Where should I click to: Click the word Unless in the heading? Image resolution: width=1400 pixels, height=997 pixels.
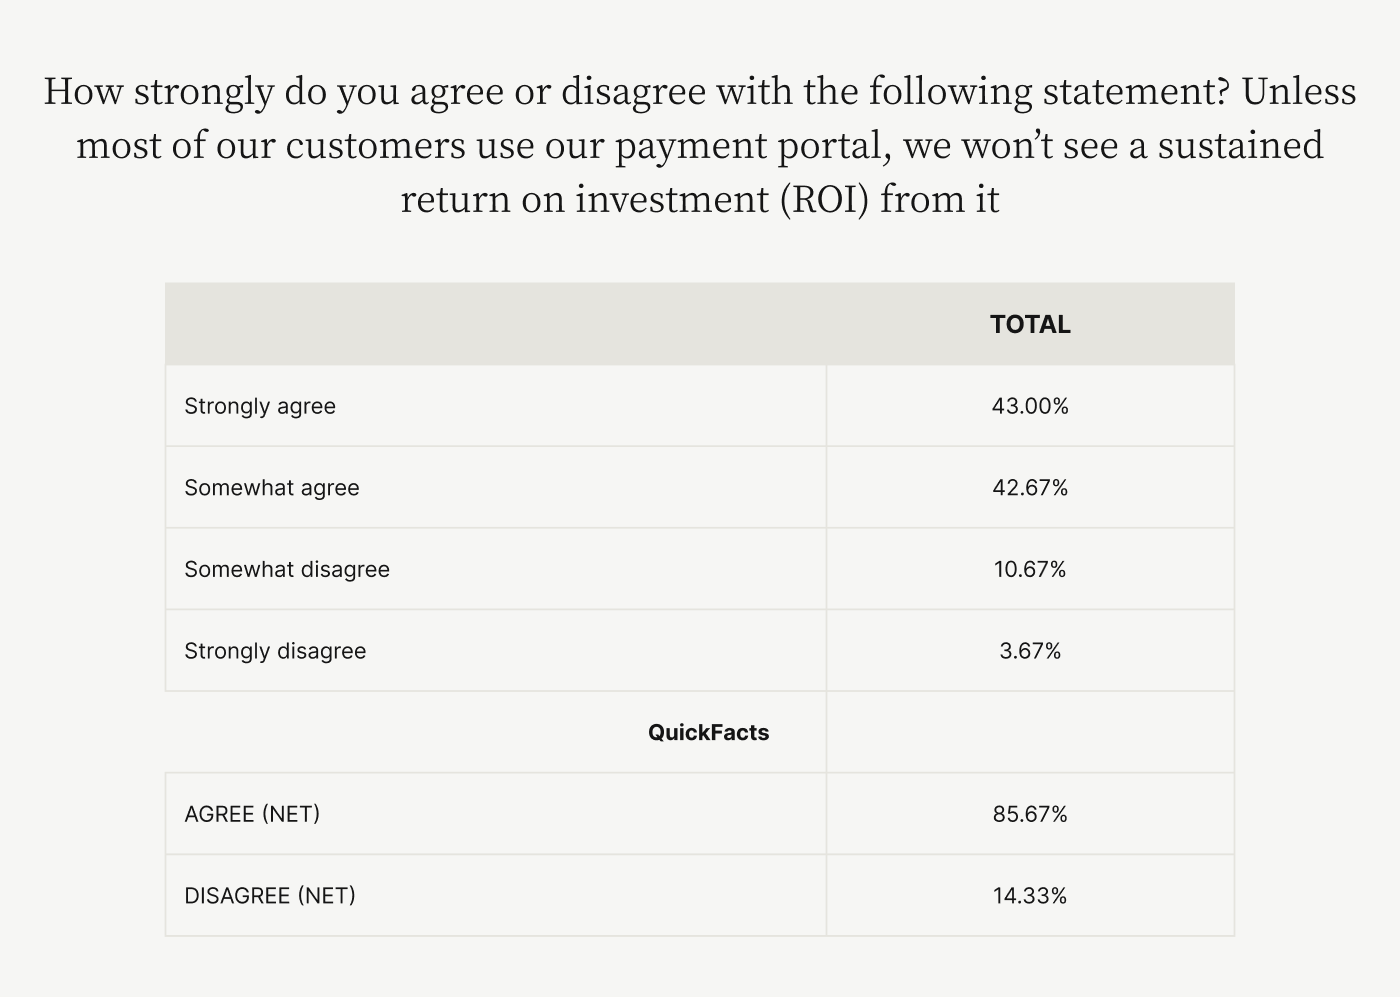click(x=1299, y=91)
